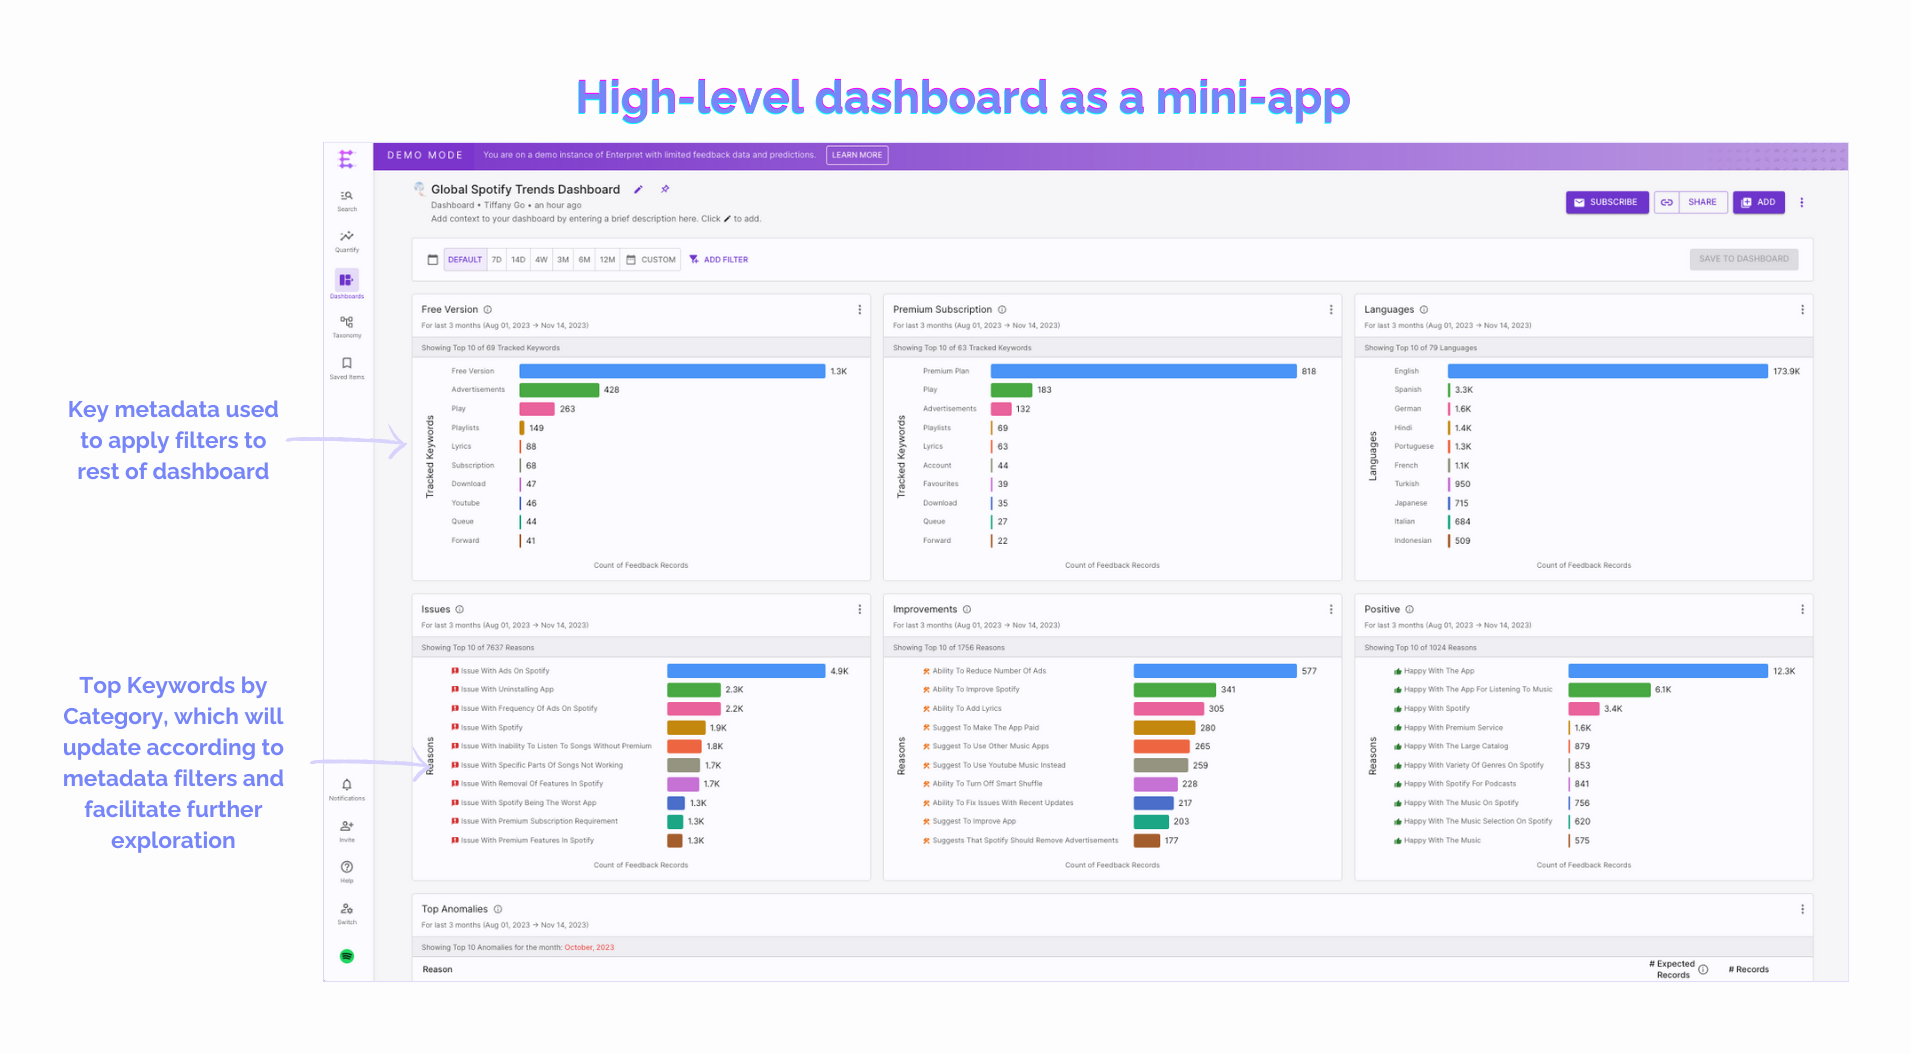Image resolution: width=1911 pixels, height=1053 pixels.
Task: Open the Help sidebar icon
Action: pyautogui.click(x=347, y=872)
